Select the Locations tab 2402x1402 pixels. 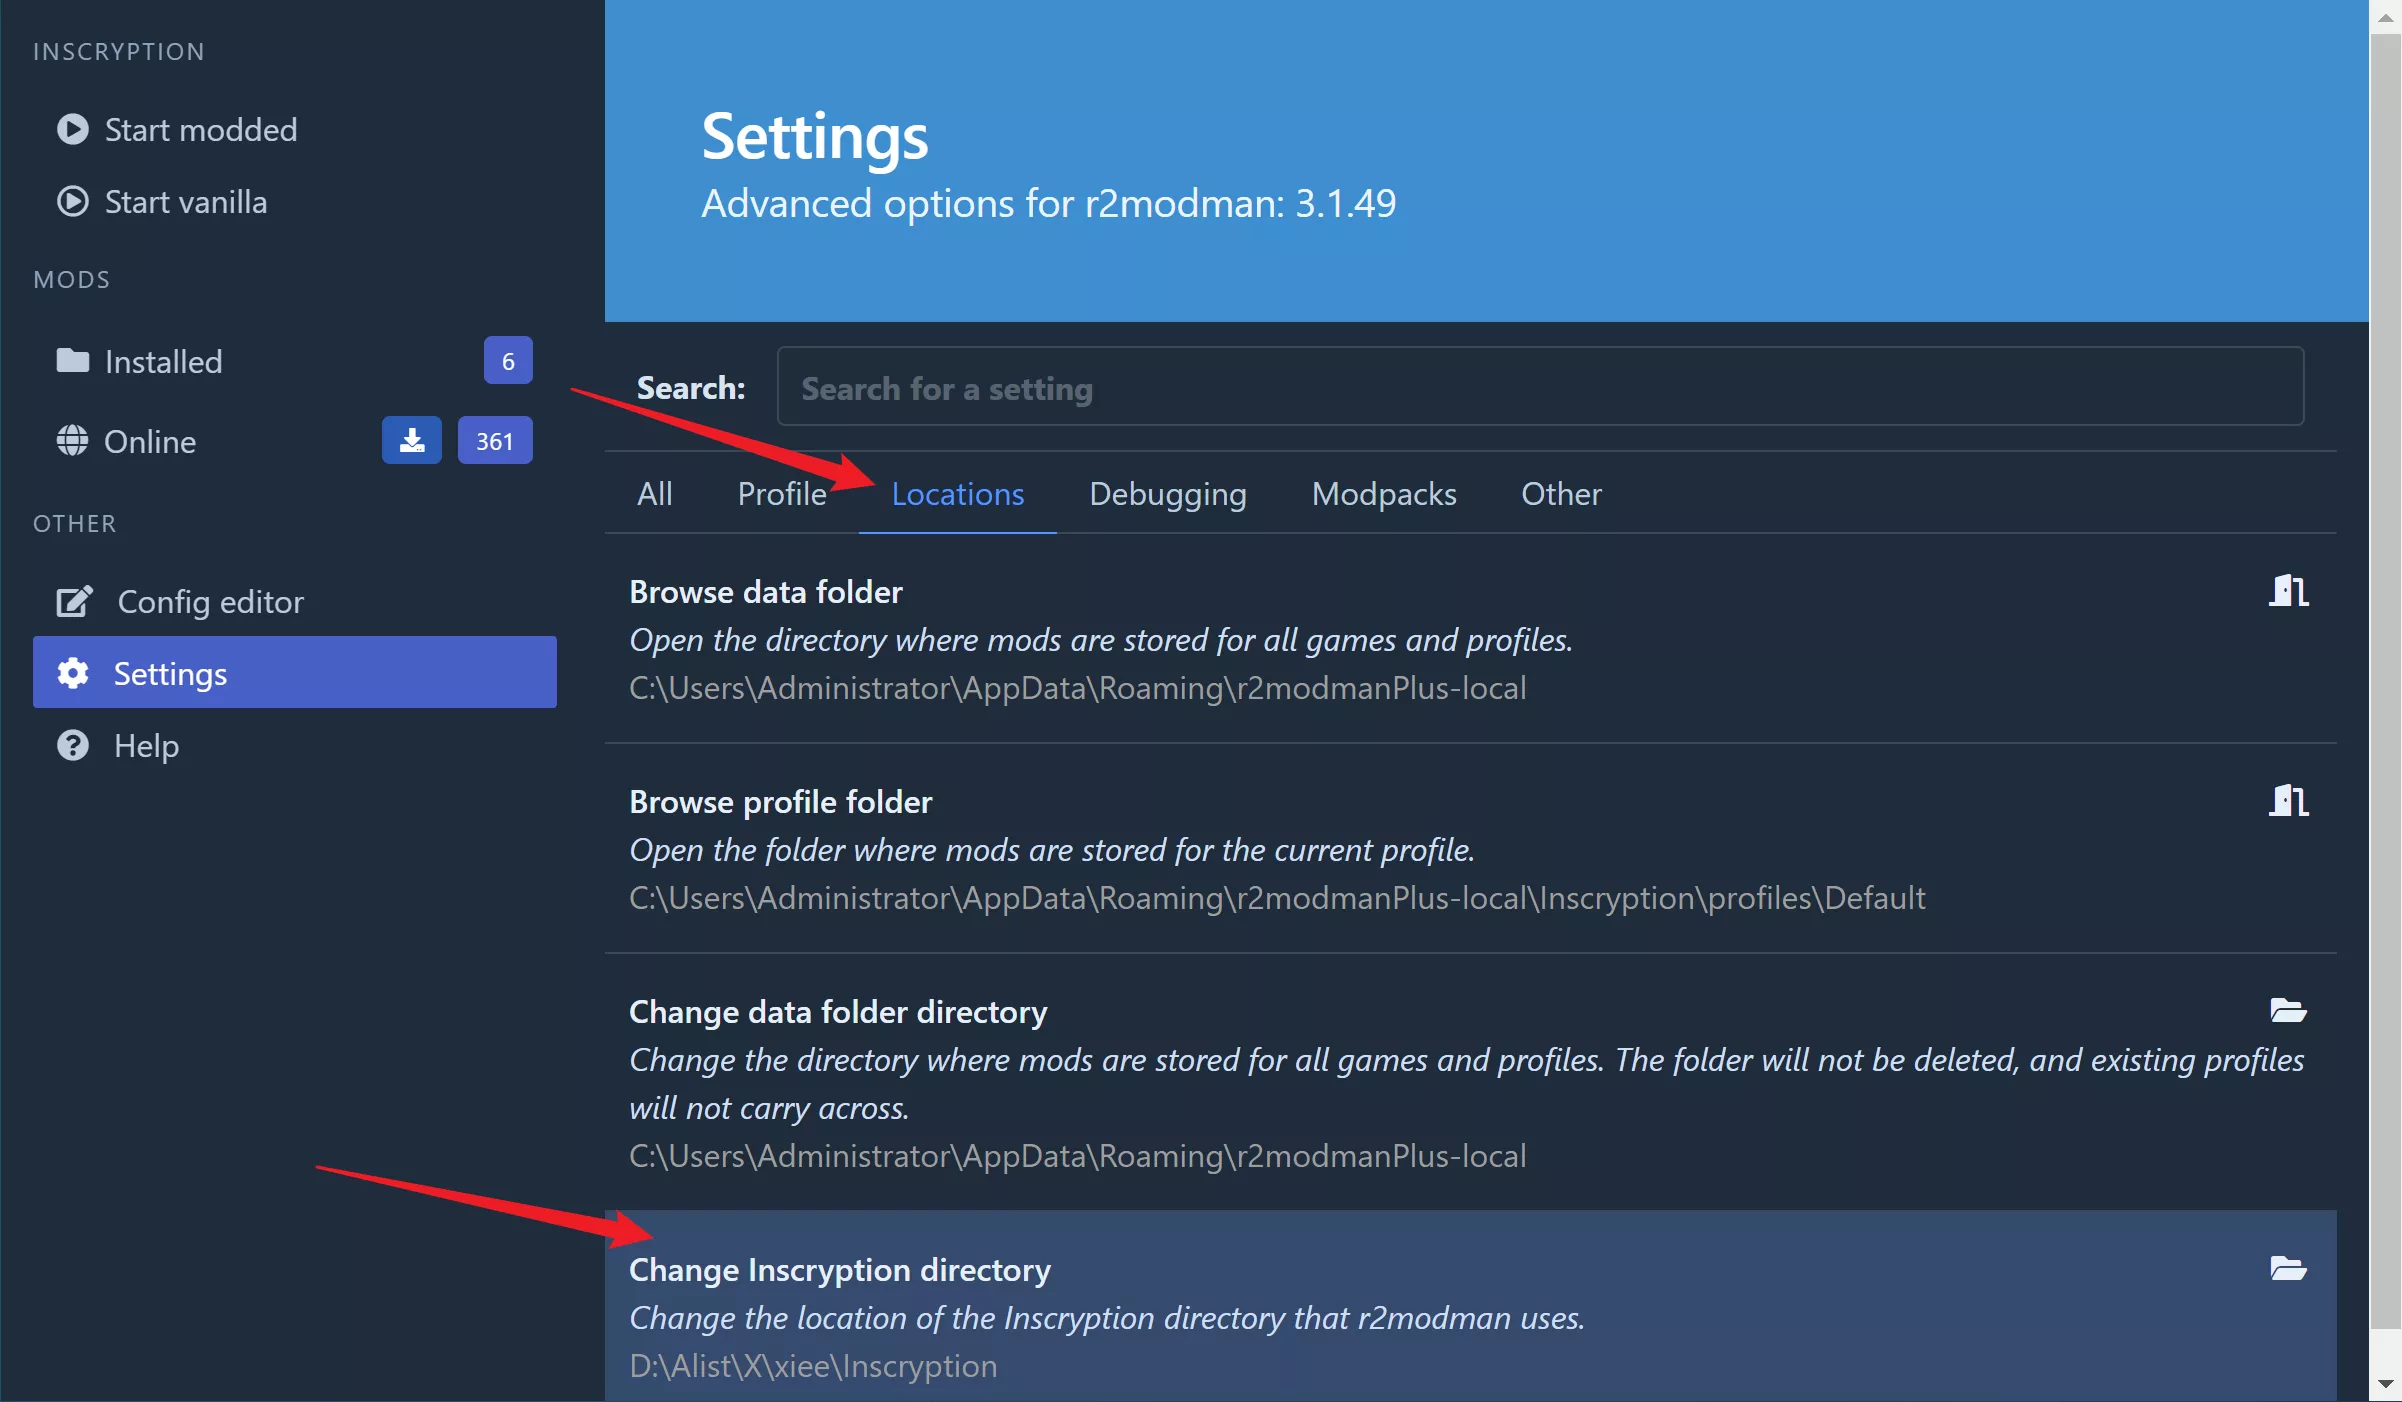tap(957, 494)
